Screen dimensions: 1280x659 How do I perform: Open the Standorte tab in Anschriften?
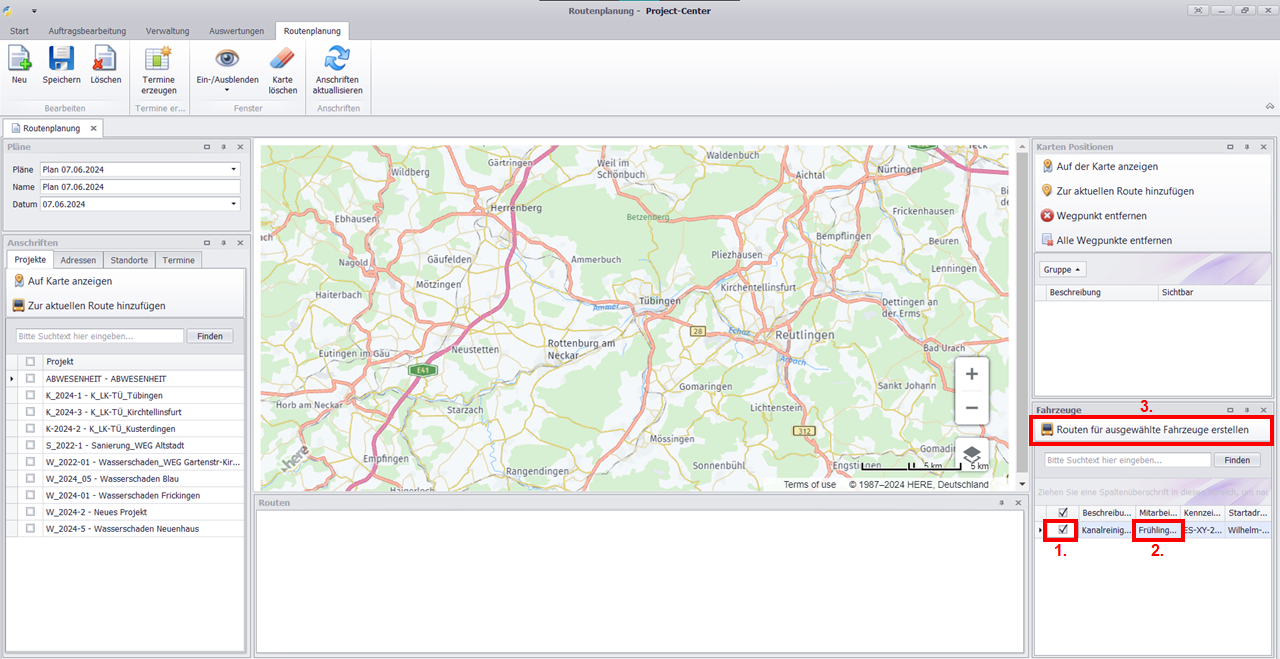(x=130, y=260)
